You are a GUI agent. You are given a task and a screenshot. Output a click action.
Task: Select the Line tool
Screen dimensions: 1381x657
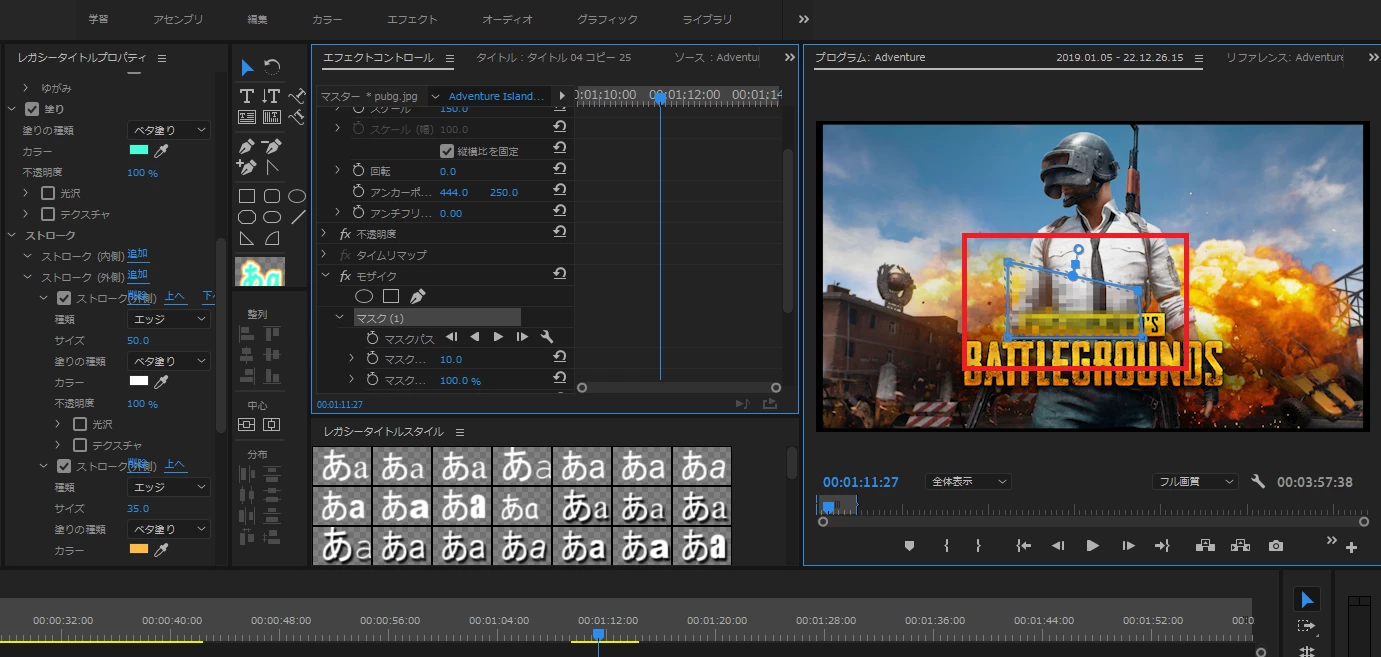click(297, 217)
